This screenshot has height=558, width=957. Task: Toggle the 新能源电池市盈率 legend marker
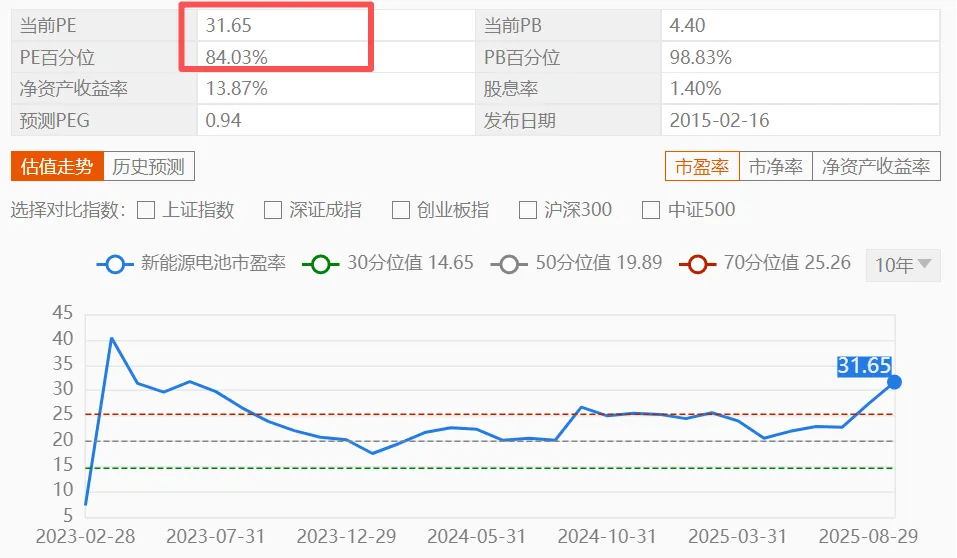[115, 264]
